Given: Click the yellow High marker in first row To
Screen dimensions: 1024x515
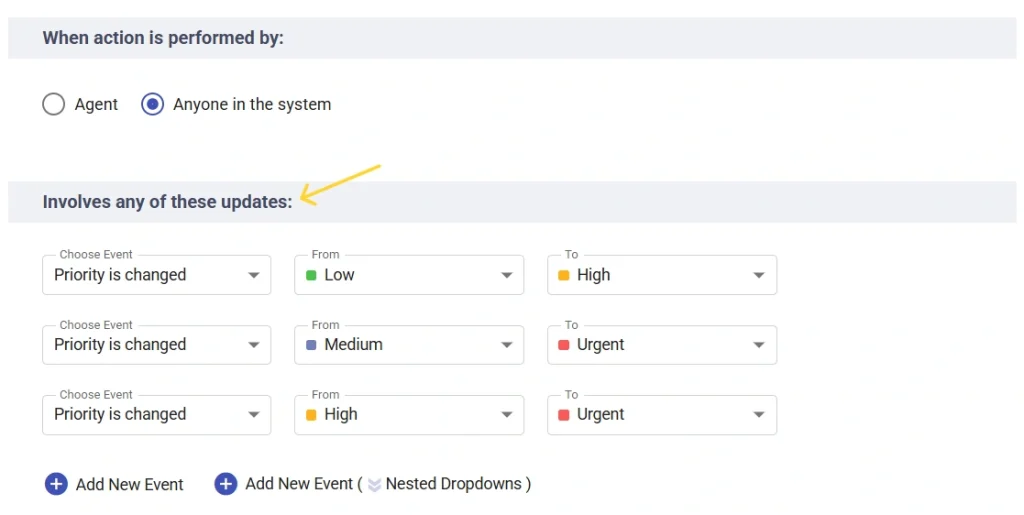Looking at the screenshot, I should click(564, 275).
